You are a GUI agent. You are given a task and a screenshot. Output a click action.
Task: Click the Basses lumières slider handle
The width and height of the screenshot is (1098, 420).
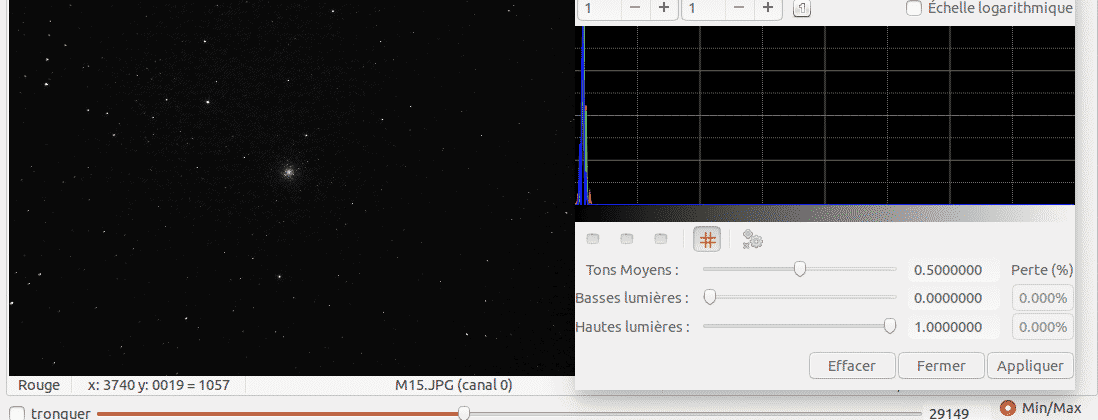tap(709, 298)
